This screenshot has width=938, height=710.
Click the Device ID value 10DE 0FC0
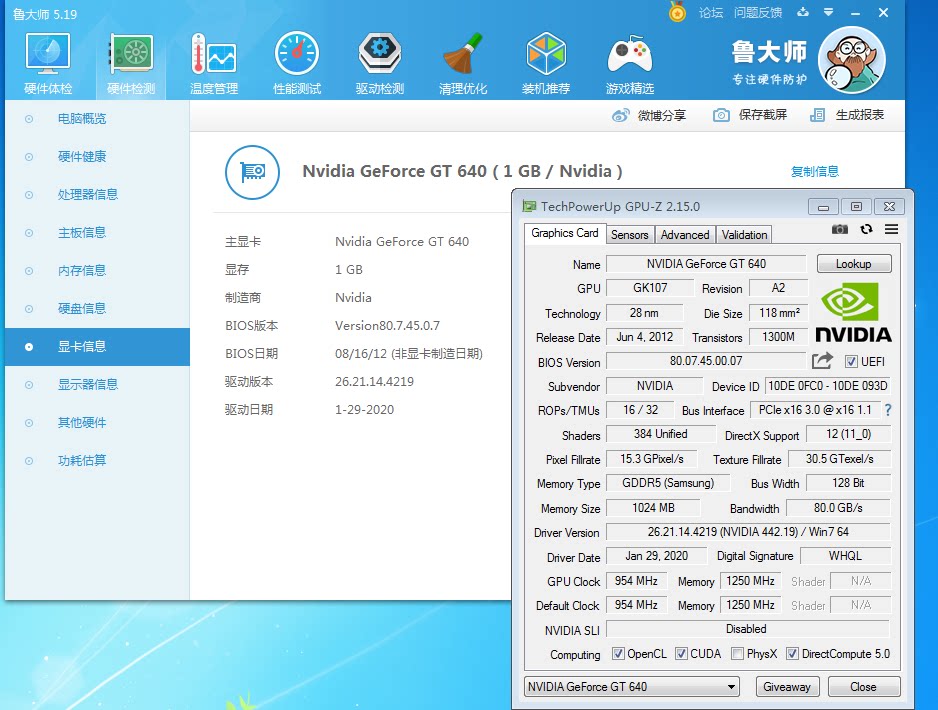click(x=827, y=386)
